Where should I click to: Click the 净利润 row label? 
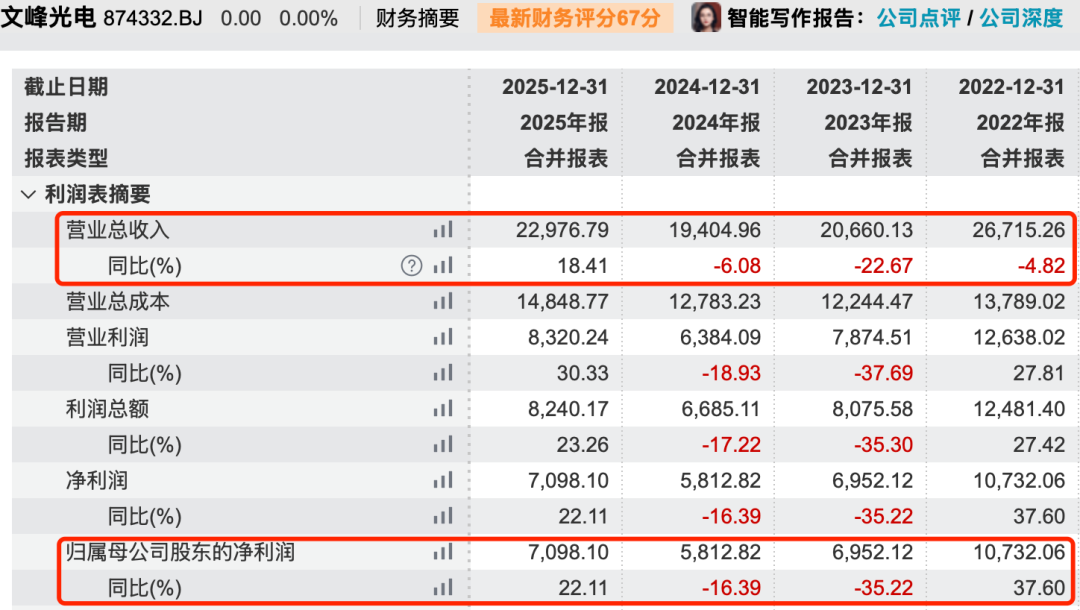tap(96, 481)
